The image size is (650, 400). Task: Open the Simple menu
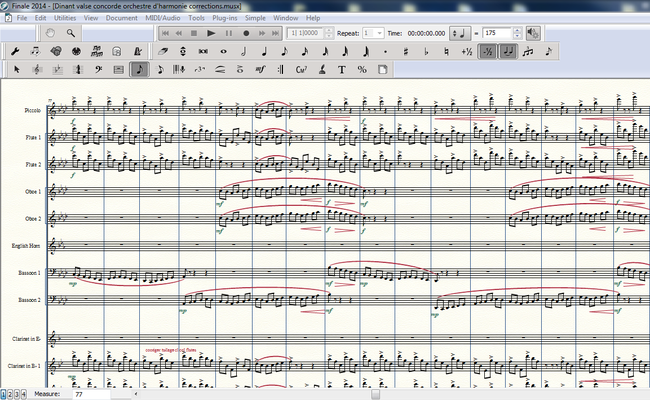[255, 18]
